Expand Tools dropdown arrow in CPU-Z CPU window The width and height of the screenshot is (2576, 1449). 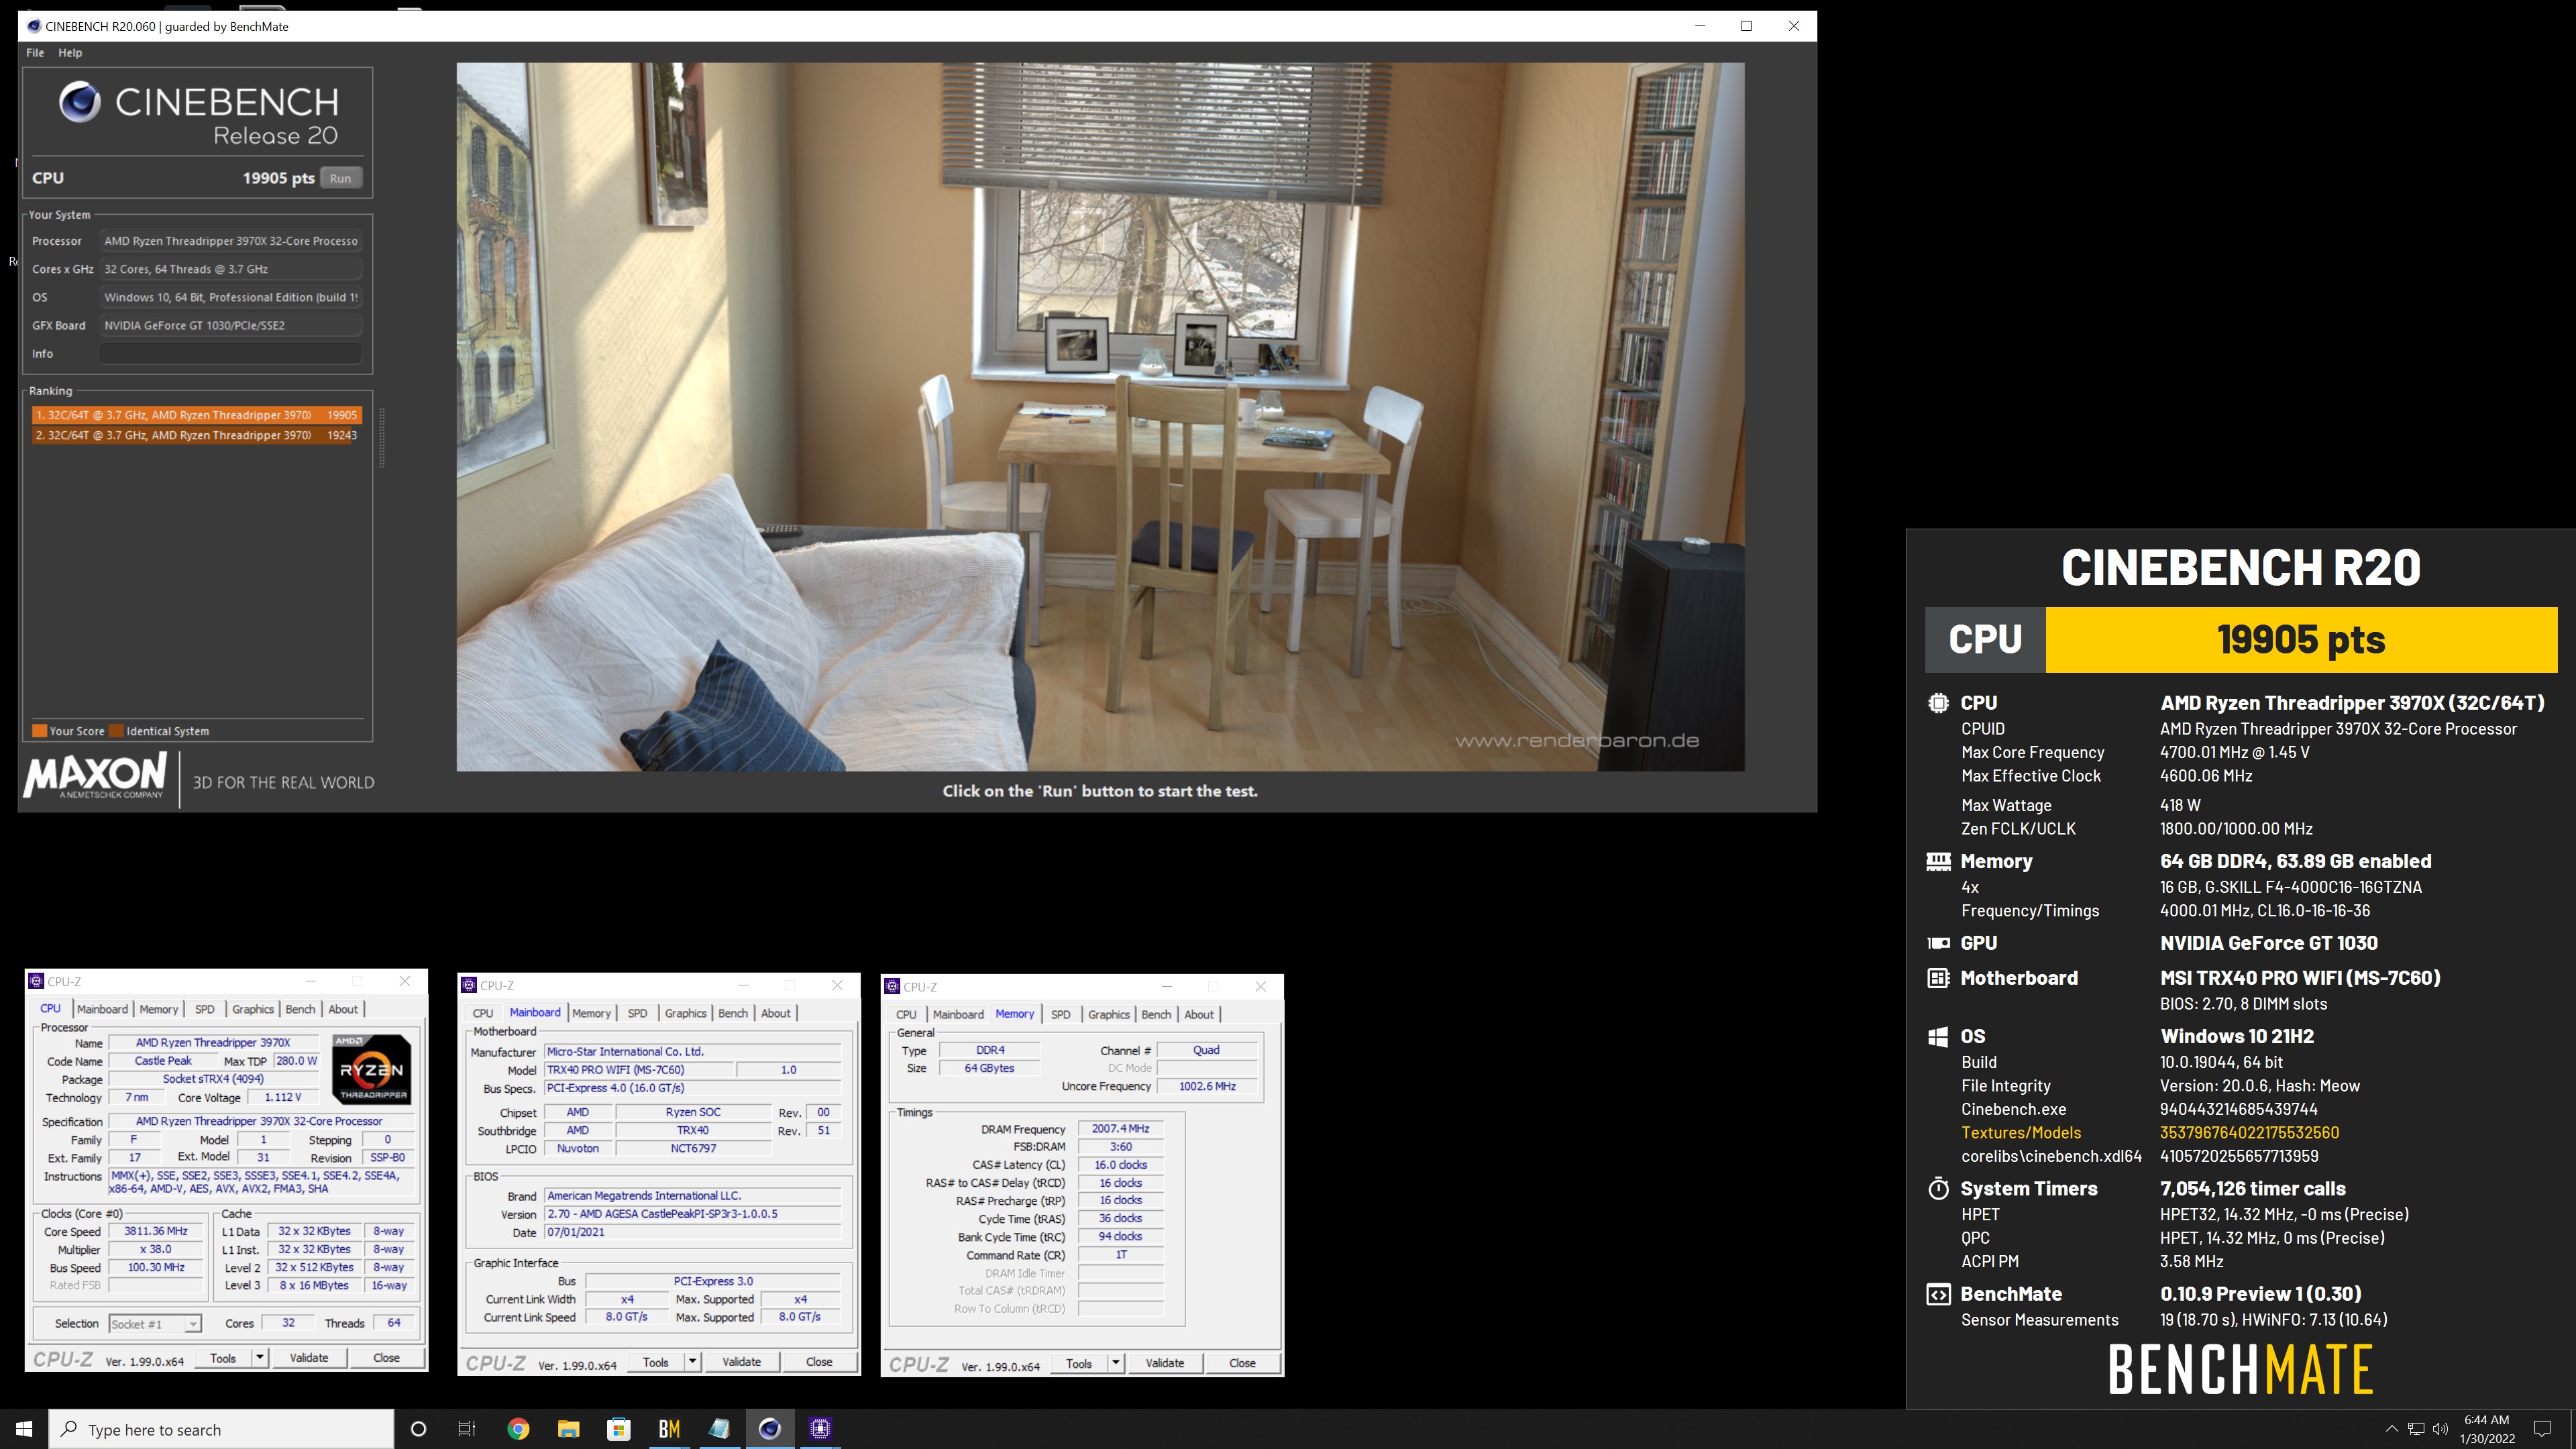pyautogui.click(x=260, y=1358)
